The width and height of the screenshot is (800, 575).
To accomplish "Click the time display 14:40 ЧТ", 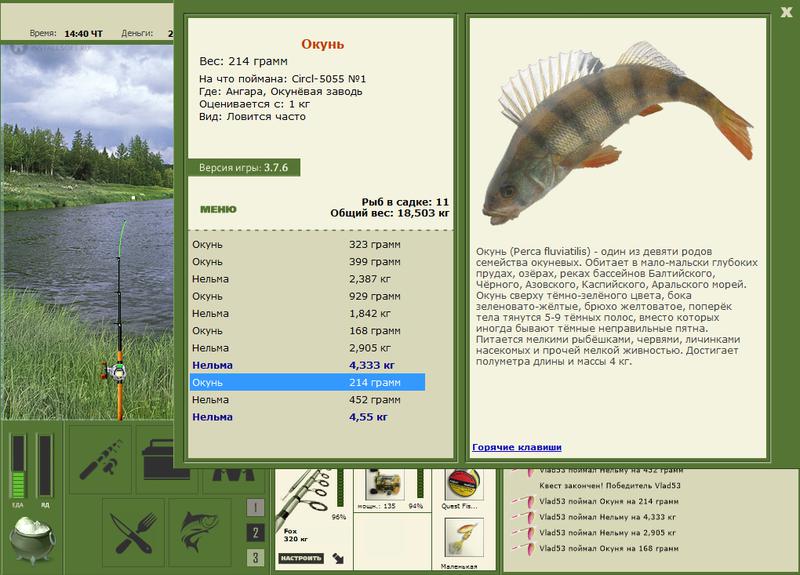I will (x=83, y=34).
